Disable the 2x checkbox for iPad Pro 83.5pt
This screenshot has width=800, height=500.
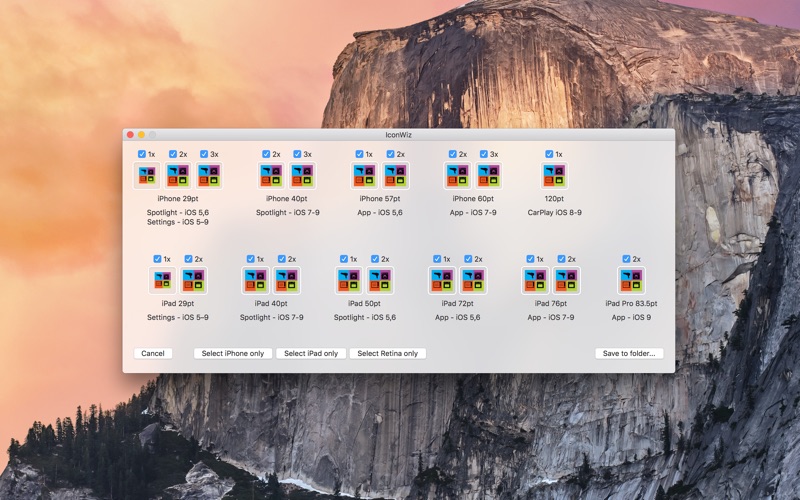pos(626,259)
